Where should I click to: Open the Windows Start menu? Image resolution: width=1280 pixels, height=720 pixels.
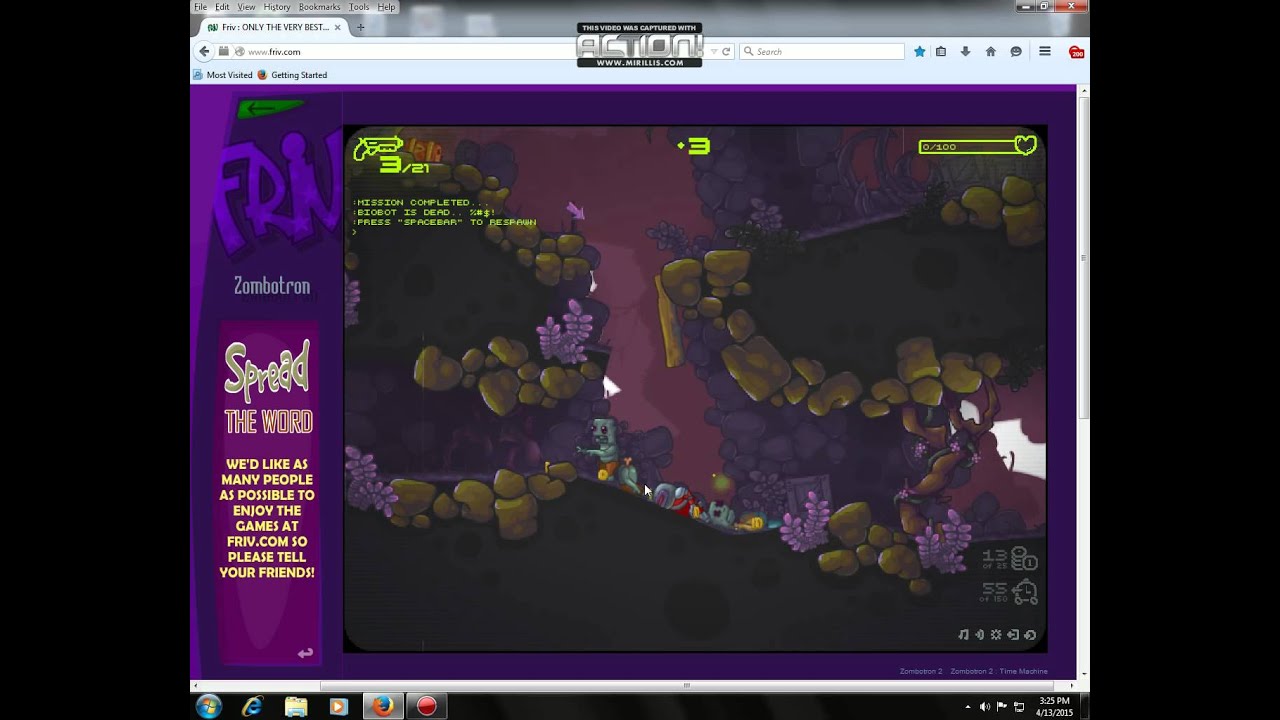[x=209, y=706]
